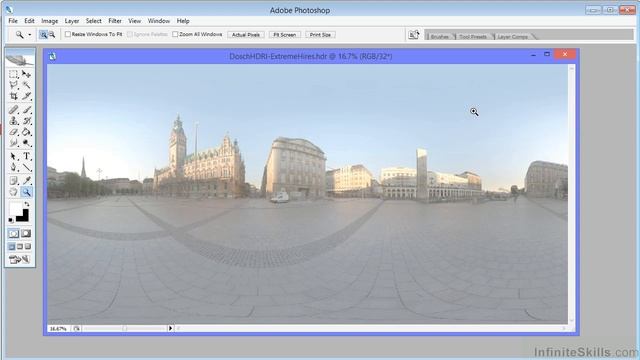Set Standard Screen Mode

[12, 247]
